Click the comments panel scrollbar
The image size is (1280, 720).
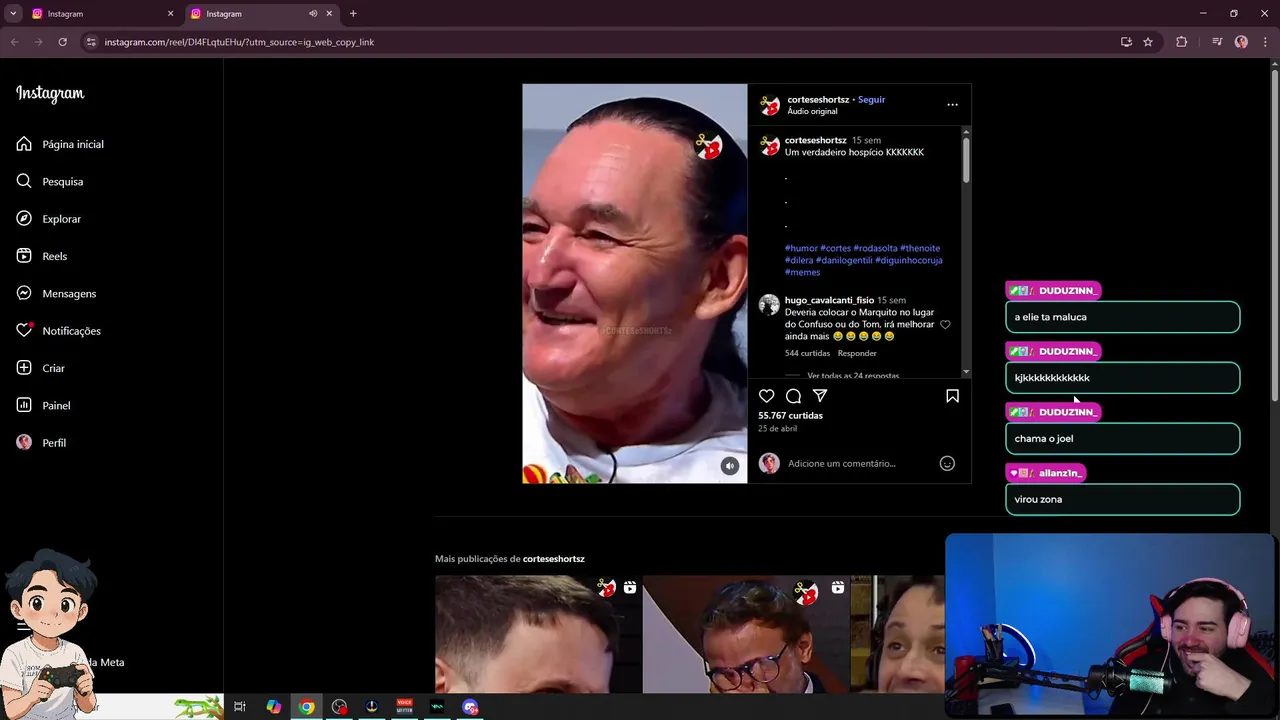click(x=966, y=160)
